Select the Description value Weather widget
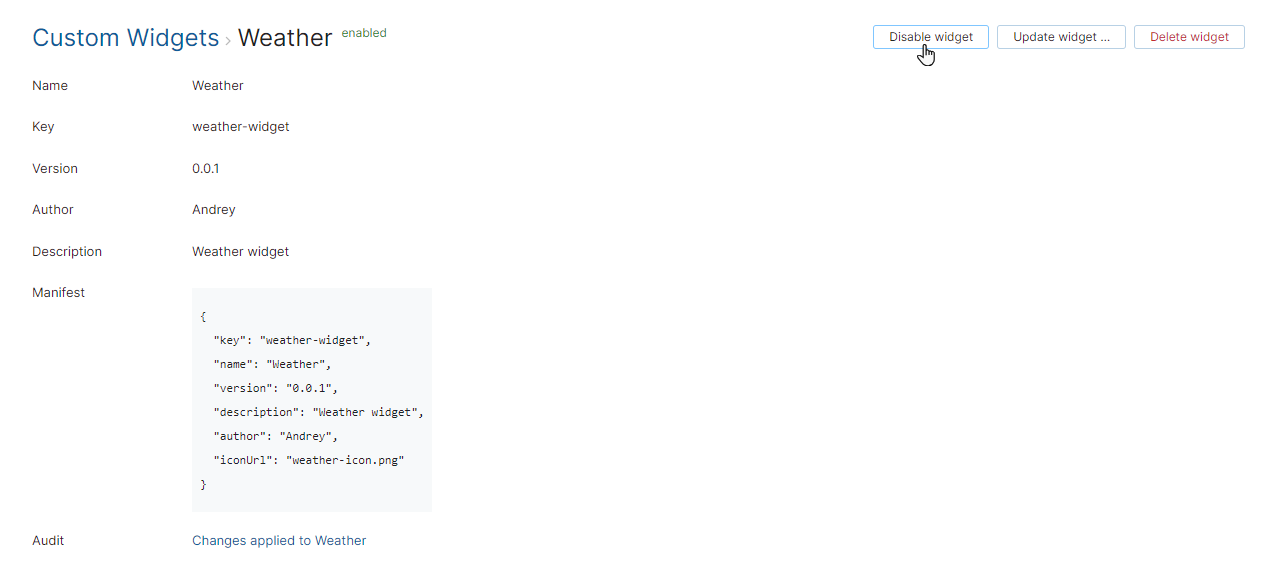1277x581 pixels. 240,251
